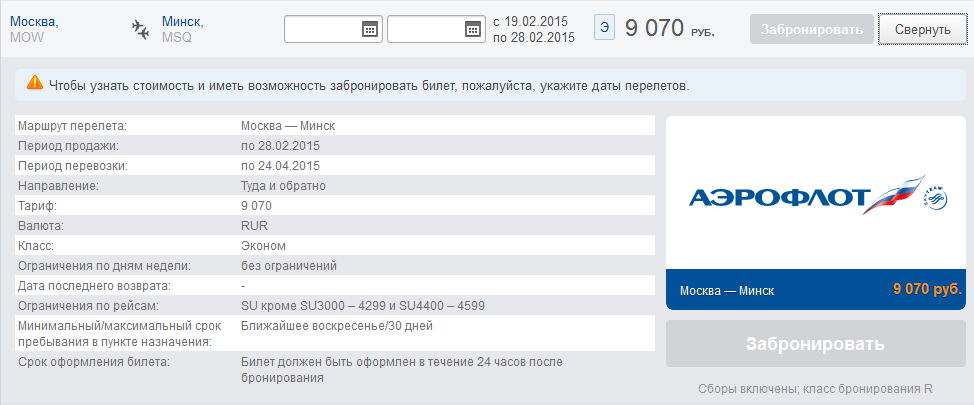The height and width of the screenshot is (405, 974).
Task: Click the airplane icon between Москва and Минск
Action: coord(141,29)
